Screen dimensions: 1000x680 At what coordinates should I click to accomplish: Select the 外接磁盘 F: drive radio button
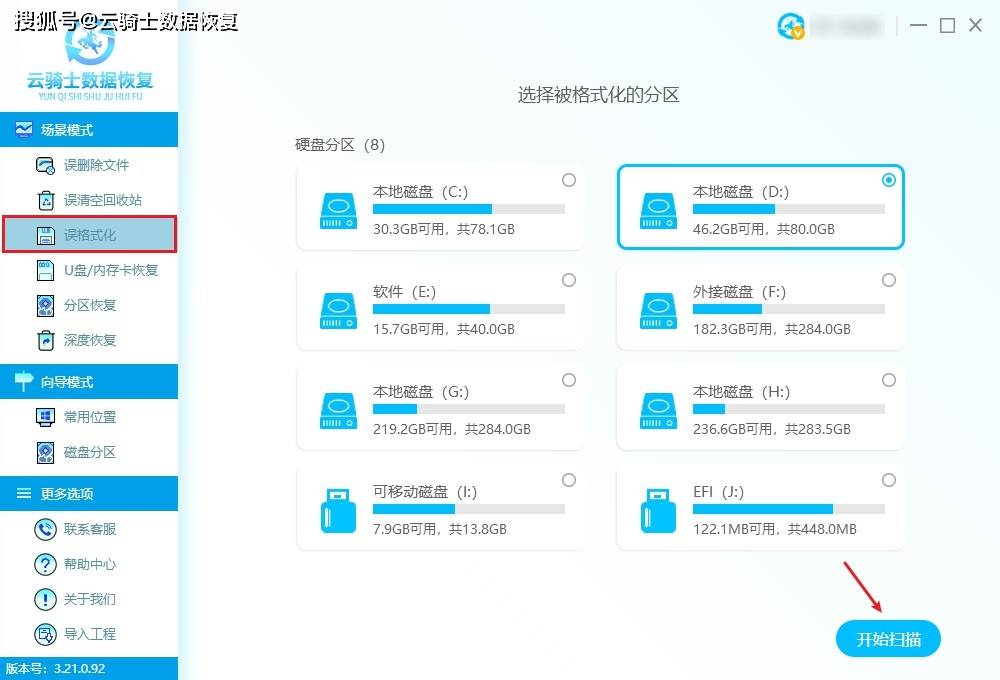tap(889, 280)
